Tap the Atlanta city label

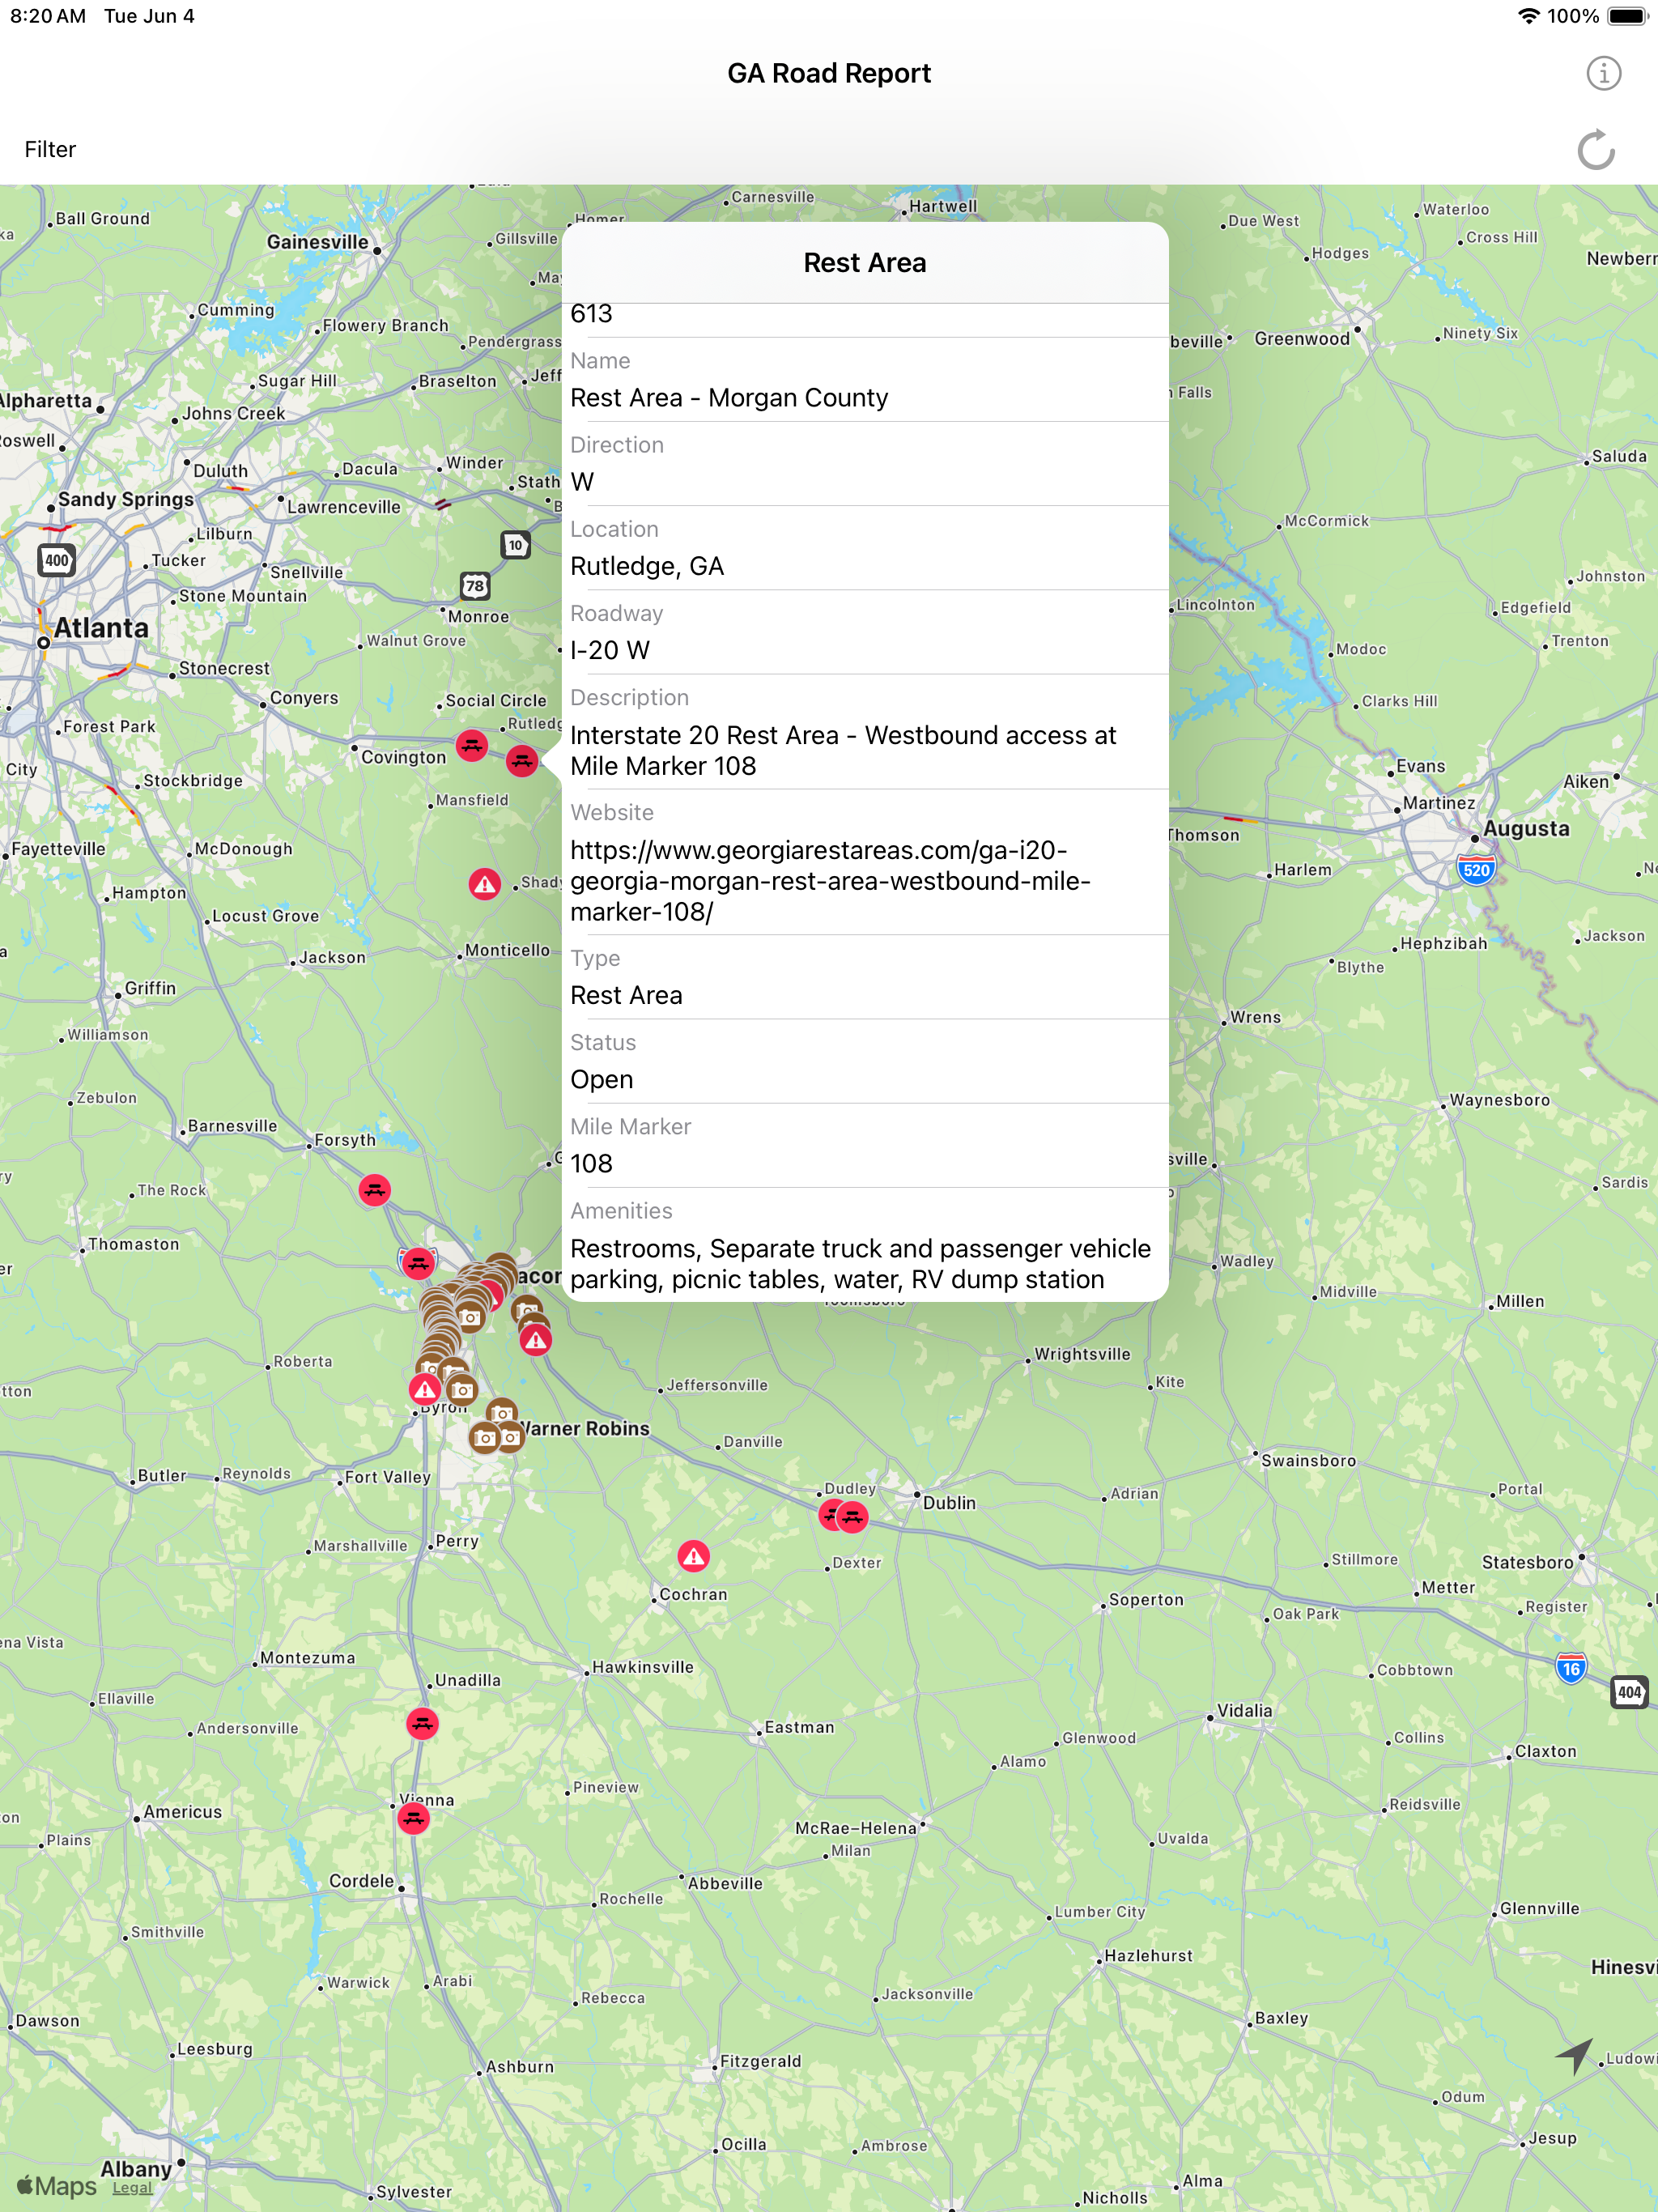[x=101, y=628]
